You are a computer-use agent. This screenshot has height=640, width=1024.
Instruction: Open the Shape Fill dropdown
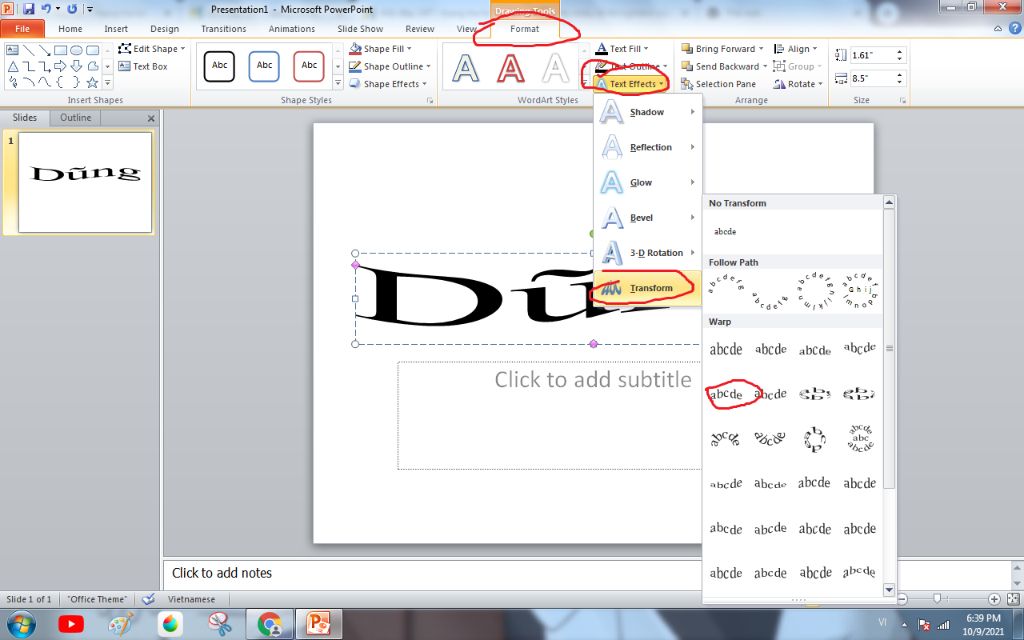[380, 49]
